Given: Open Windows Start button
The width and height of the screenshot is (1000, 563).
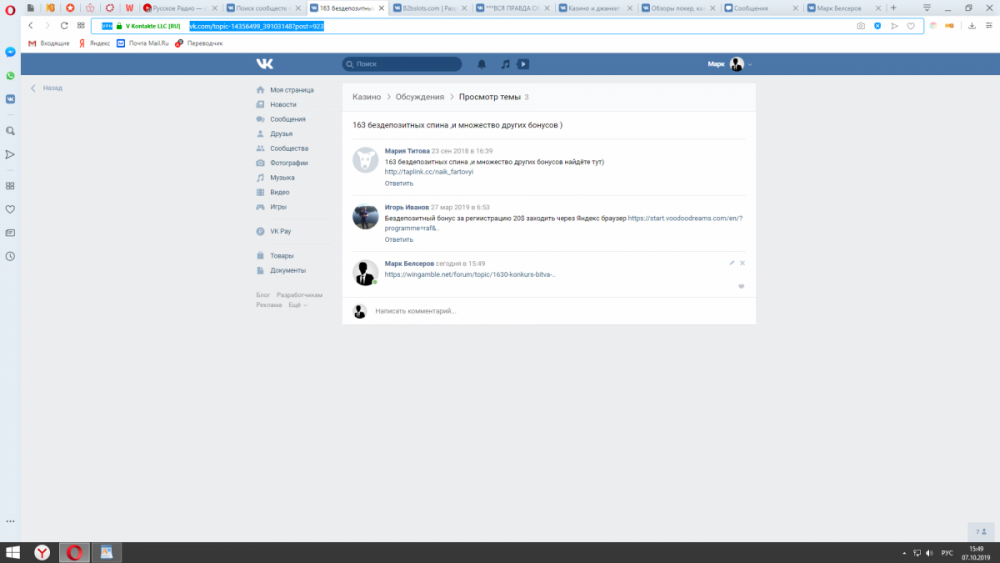Looking at the screenshot, I should [x=12, y=552].
